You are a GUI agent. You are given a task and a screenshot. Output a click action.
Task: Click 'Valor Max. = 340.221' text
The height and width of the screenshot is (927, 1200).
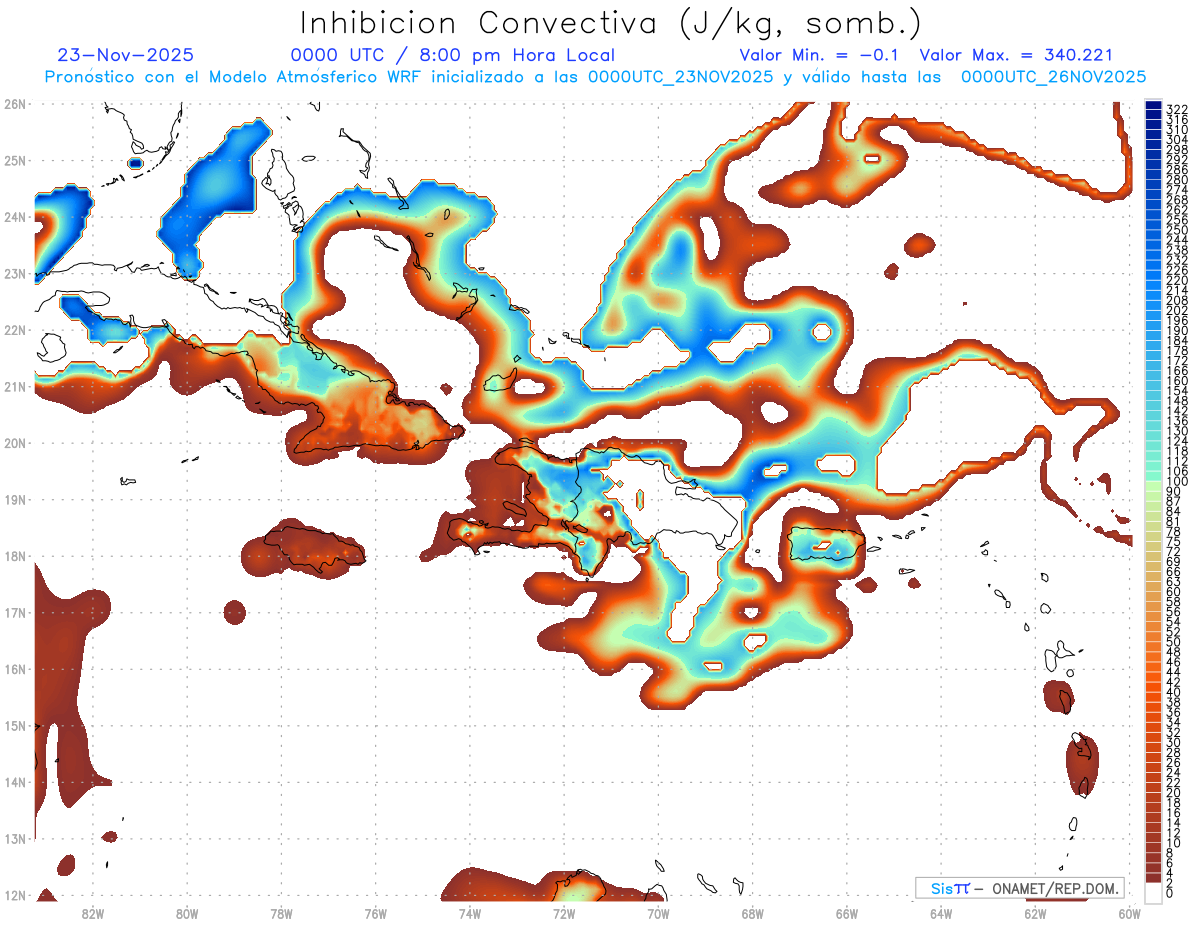click(1016, 56)
